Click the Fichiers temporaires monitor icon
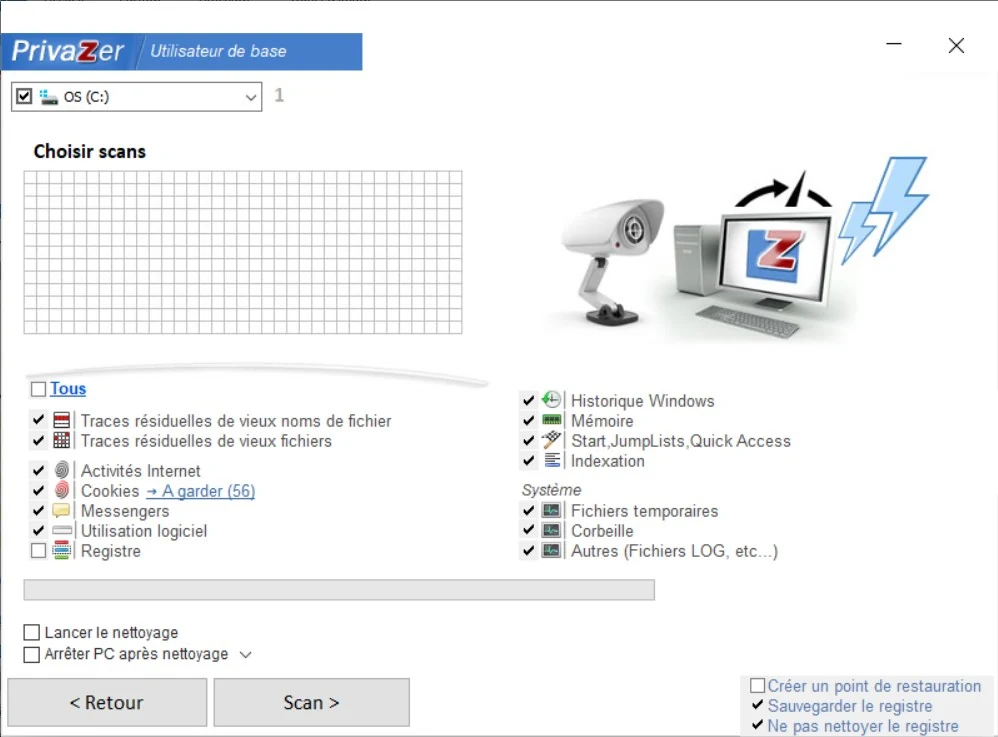Viewport: 998px width, 737px height. click(x=551, y=510)
